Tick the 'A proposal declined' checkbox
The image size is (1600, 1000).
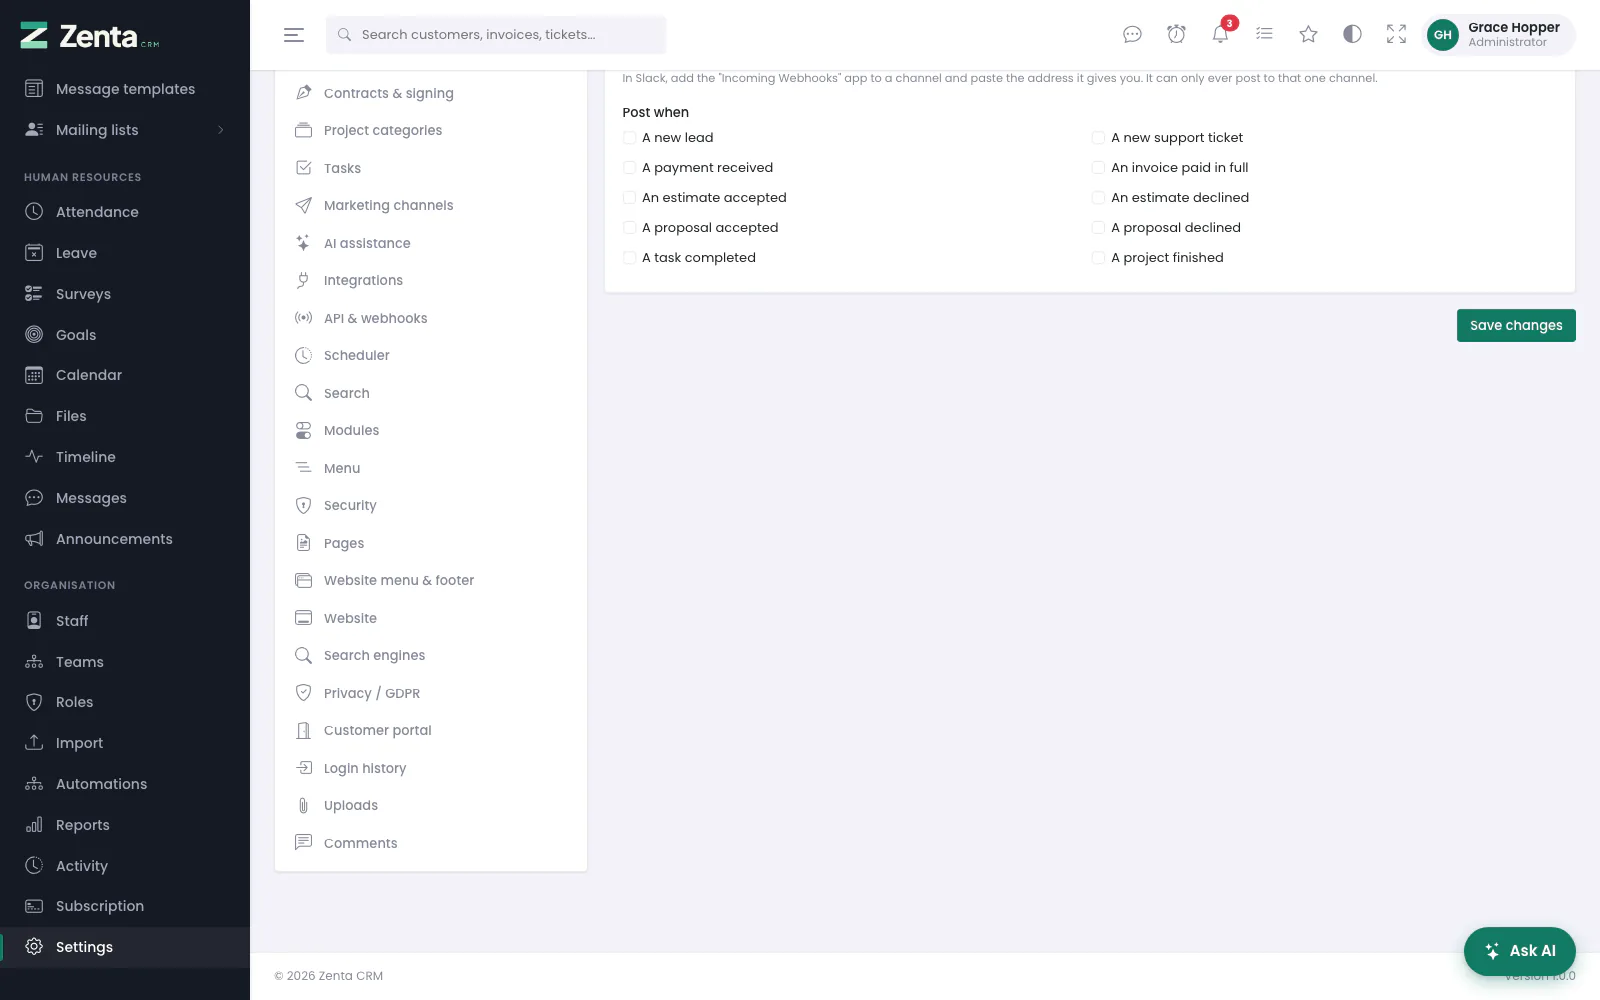(x=1098, y=228)
